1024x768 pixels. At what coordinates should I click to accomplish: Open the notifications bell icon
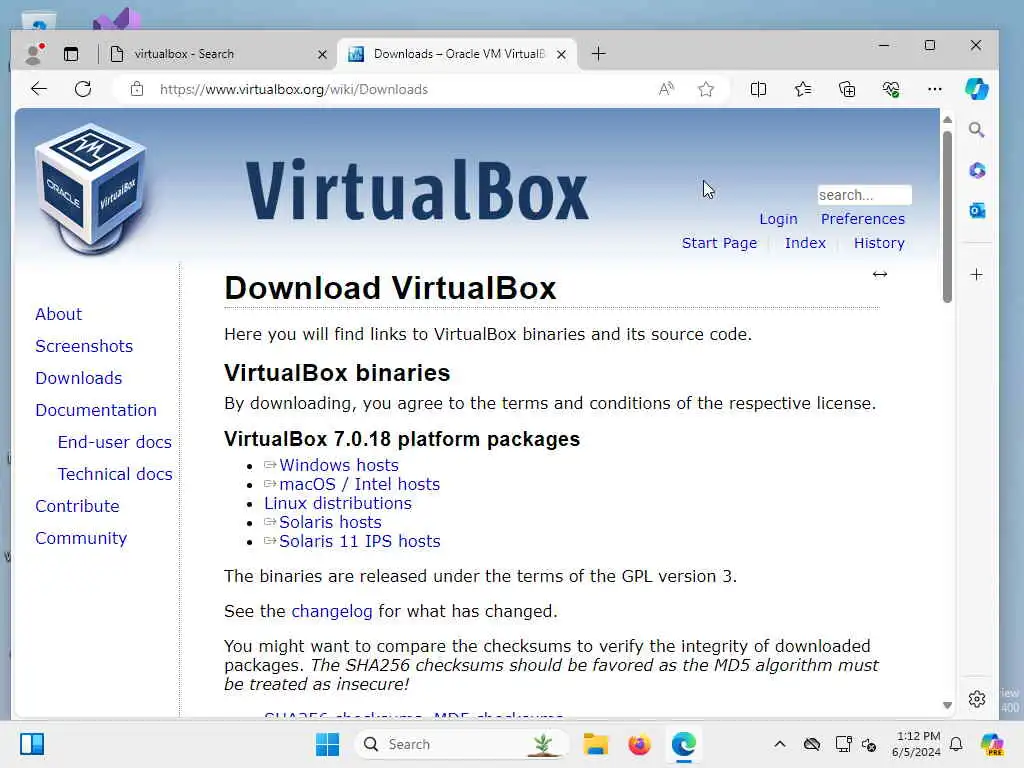point(956,744)
